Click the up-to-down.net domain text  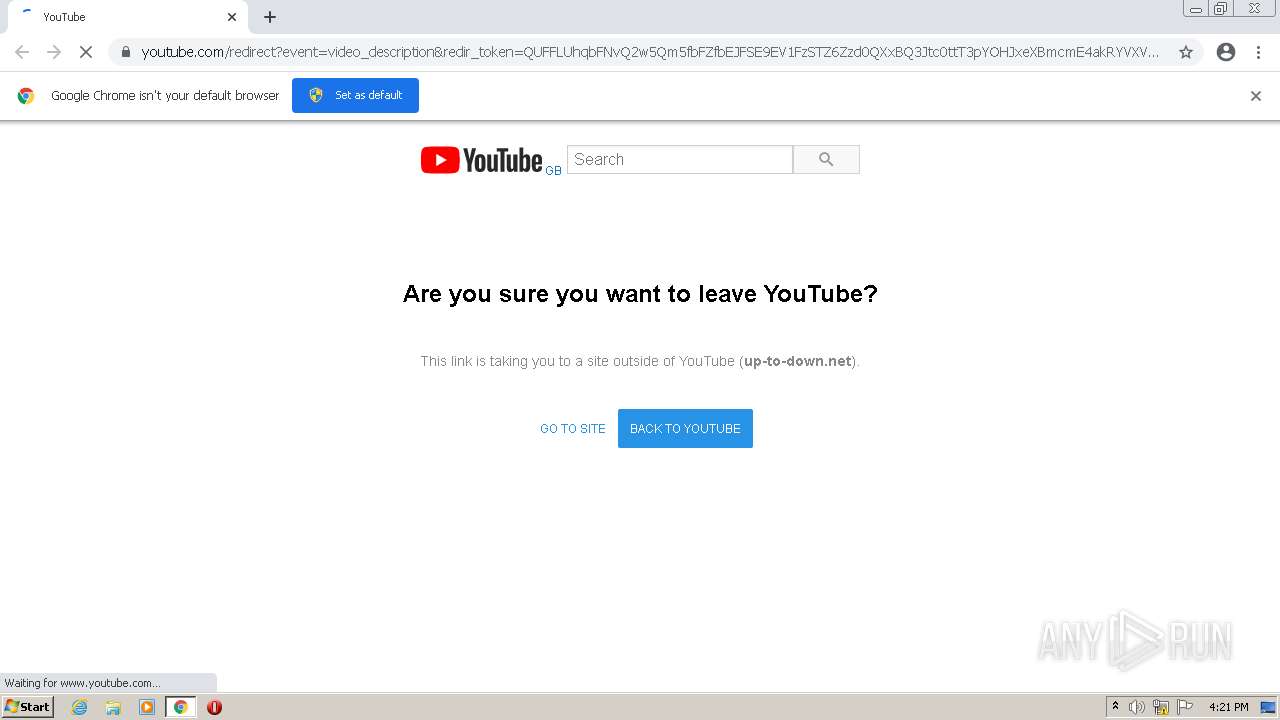tap(798, 361)
